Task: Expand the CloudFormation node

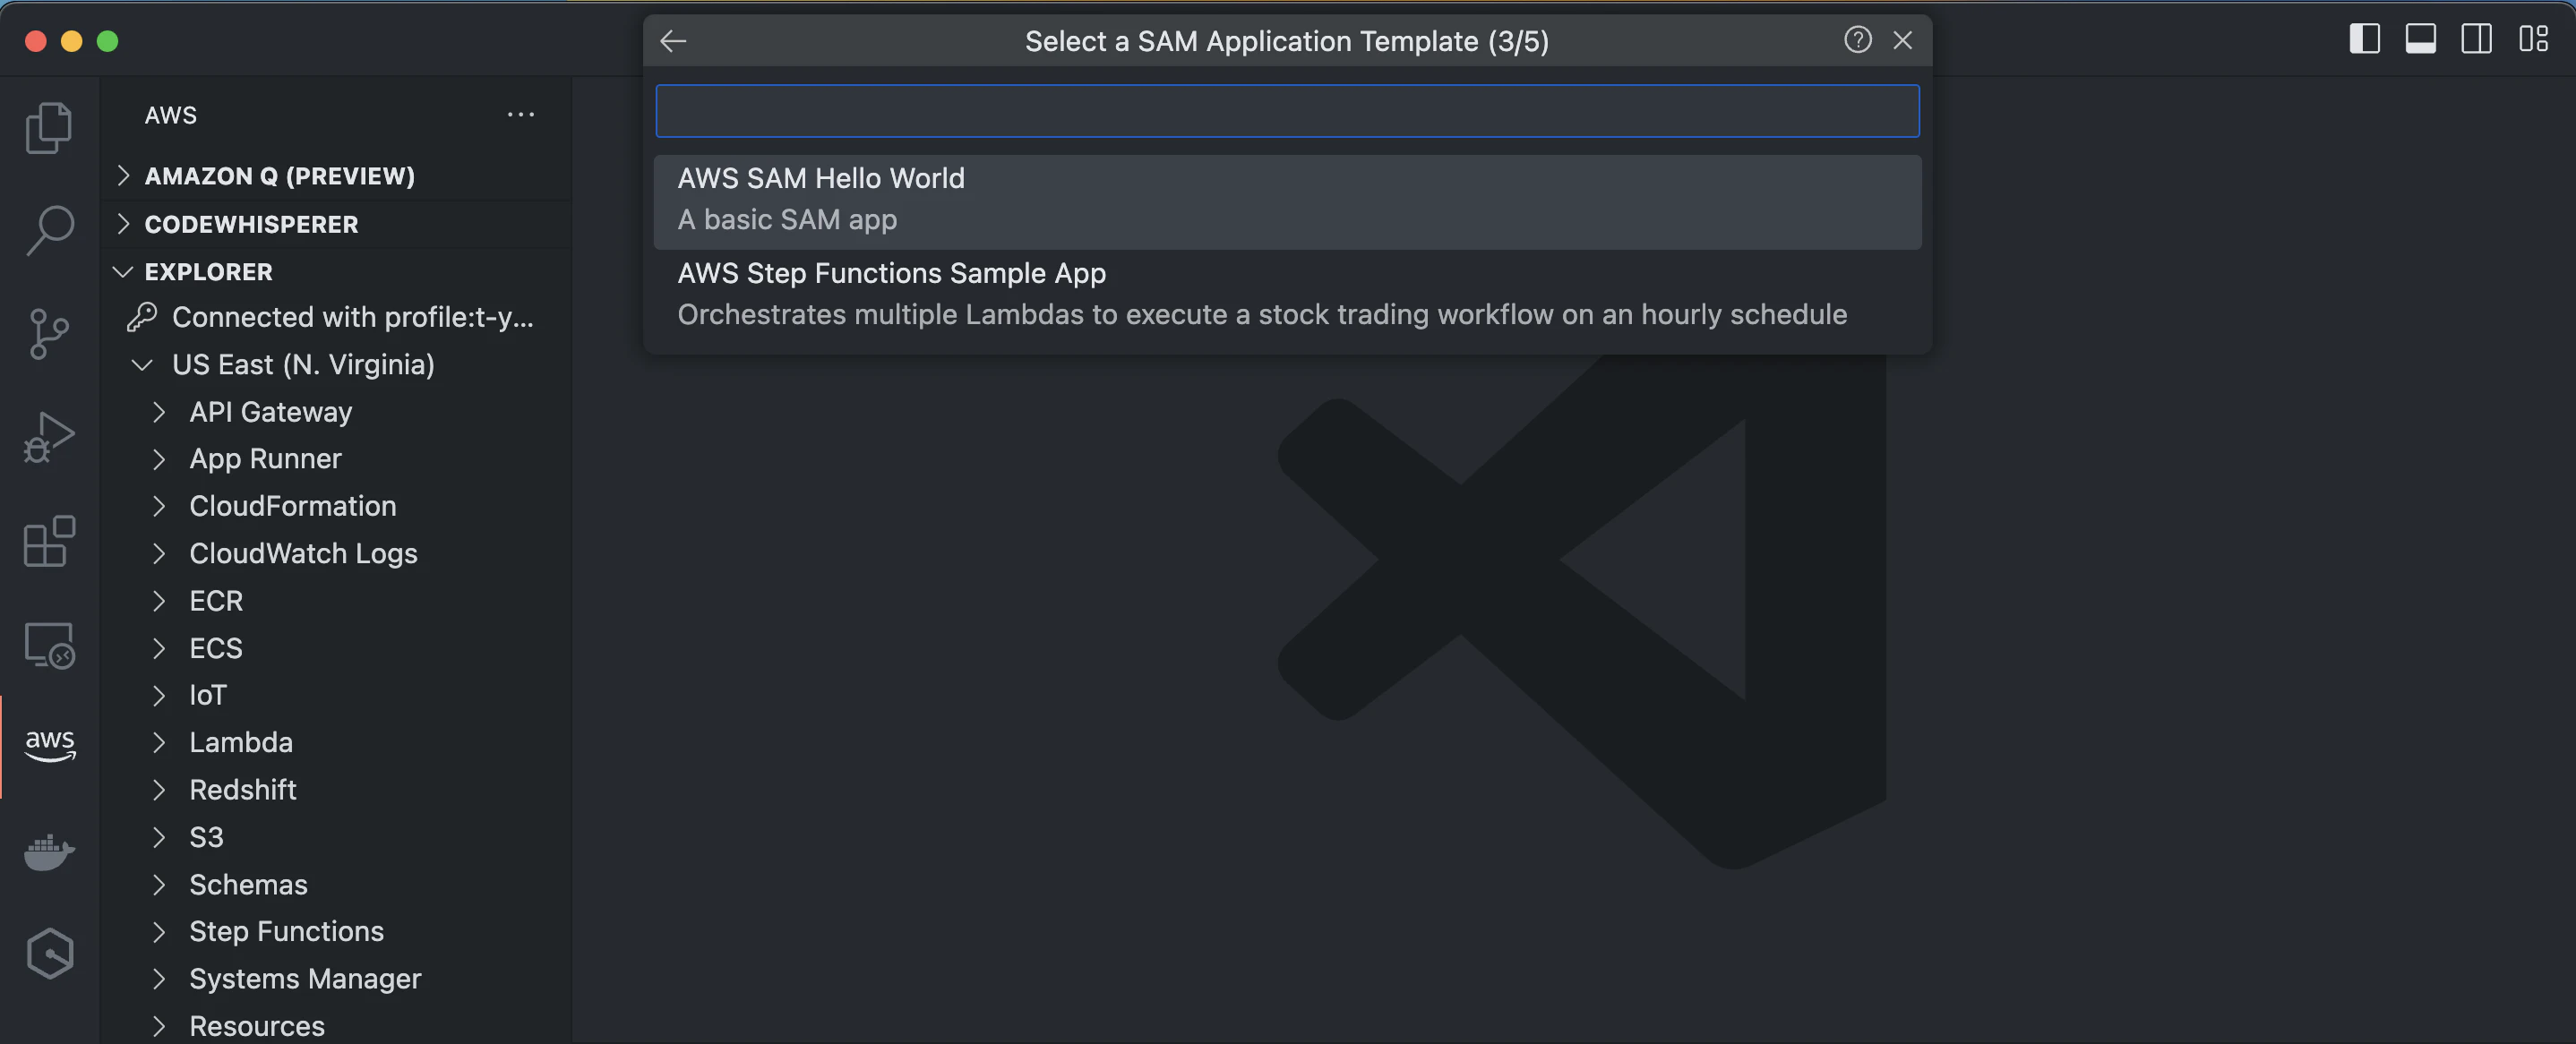Action: [159, 506]
